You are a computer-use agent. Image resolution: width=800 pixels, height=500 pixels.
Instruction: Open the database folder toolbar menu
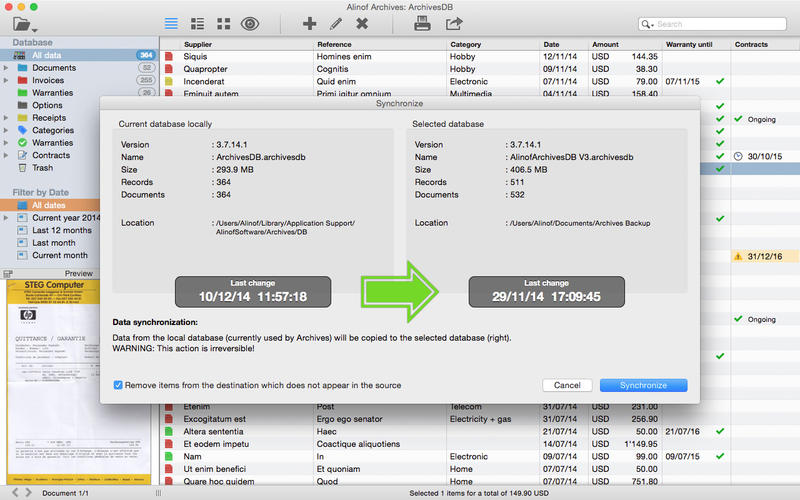[24, 24]
